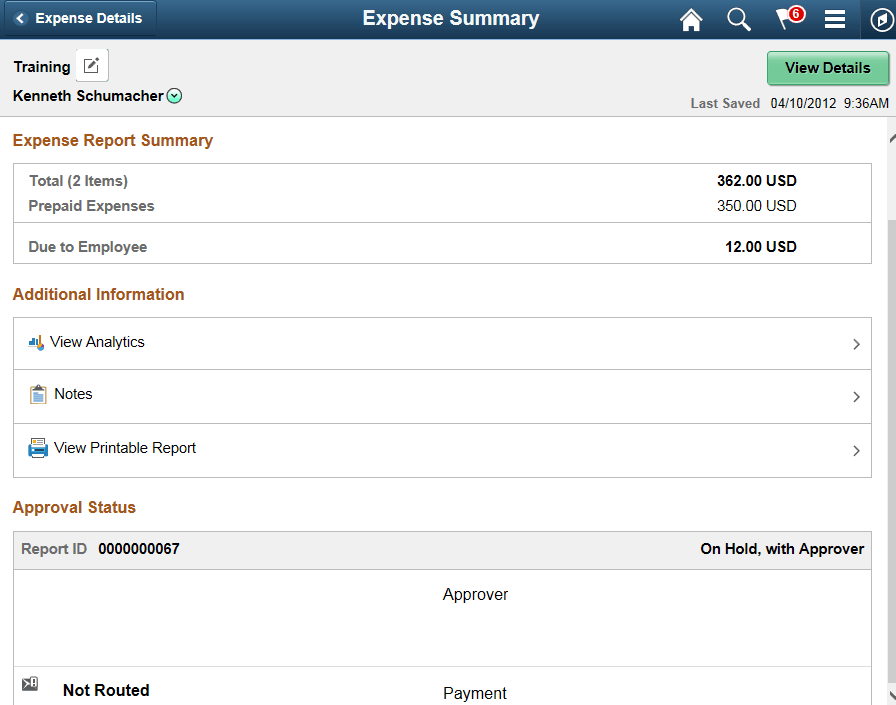896x705 pixels.
Task: Open the NavBar compass icon
Action: pos(879,19)
